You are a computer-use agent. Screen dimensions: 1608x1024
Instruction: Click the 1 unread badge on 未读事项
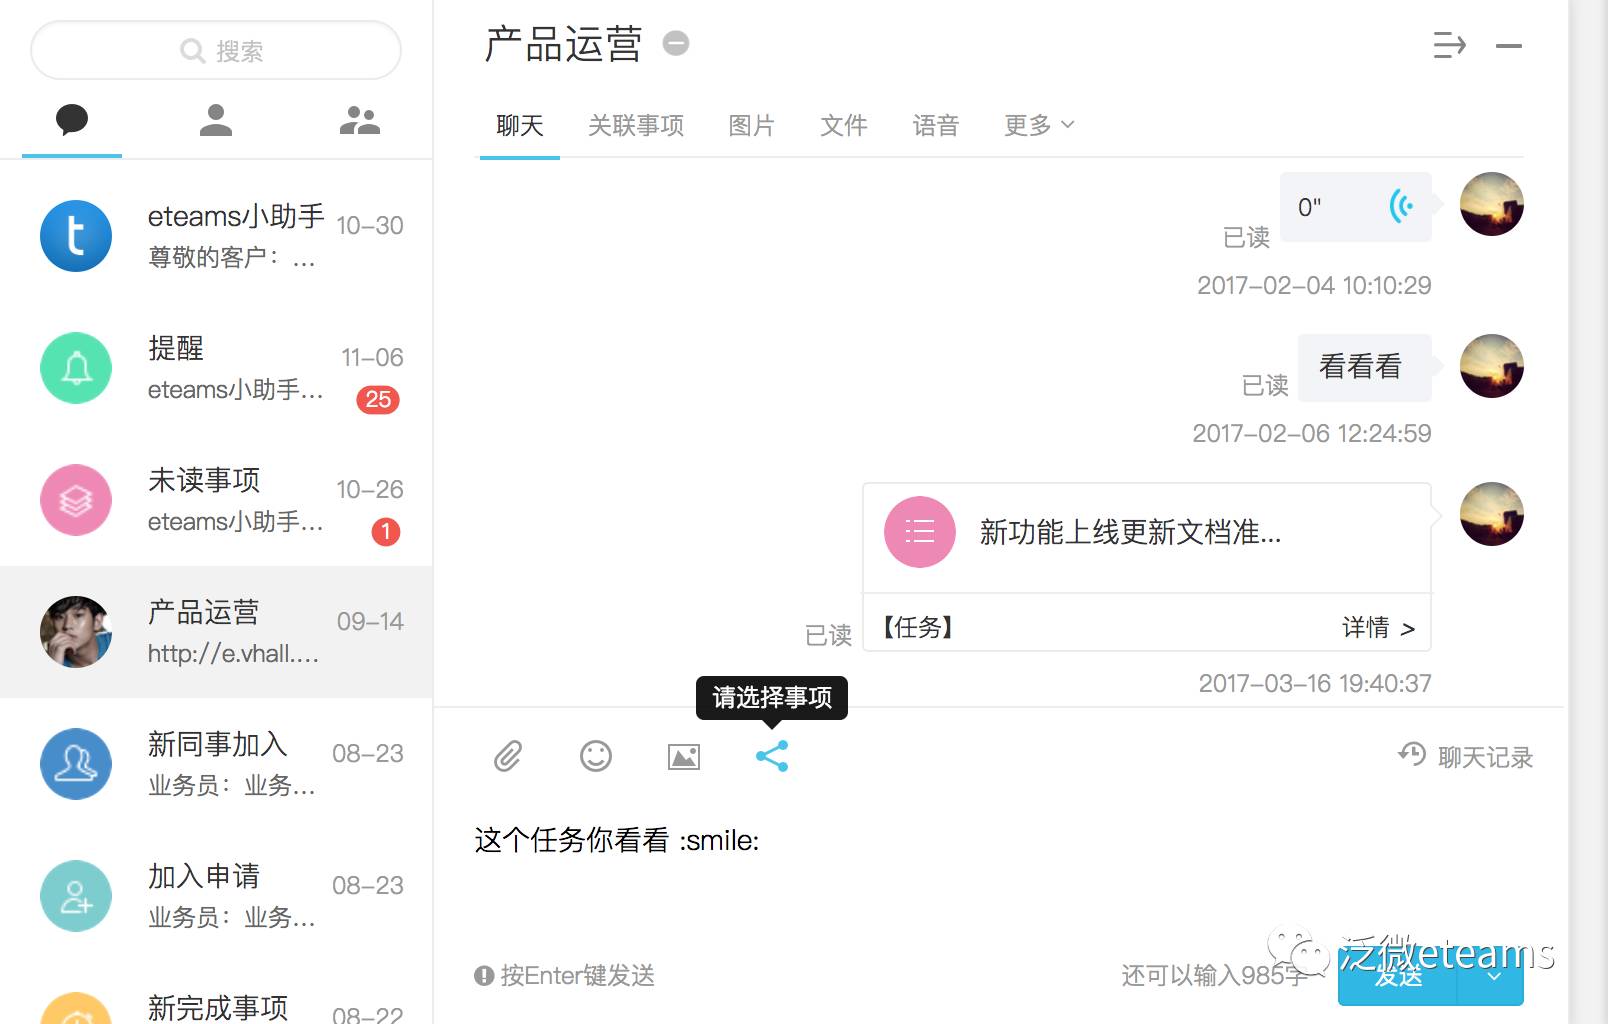pyautogui.click(x=386, y=532)
